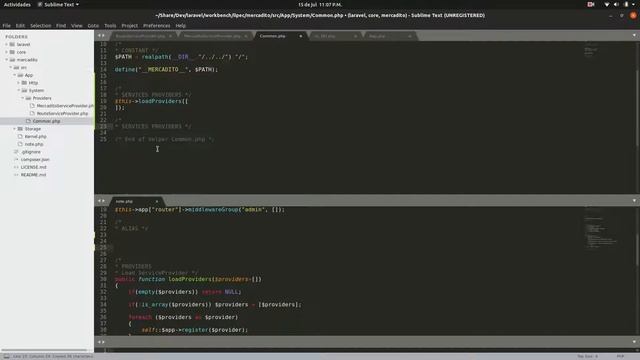This screenshot has height=360, width=640.
Task: Open the Help menu
Action: point(181,25)
